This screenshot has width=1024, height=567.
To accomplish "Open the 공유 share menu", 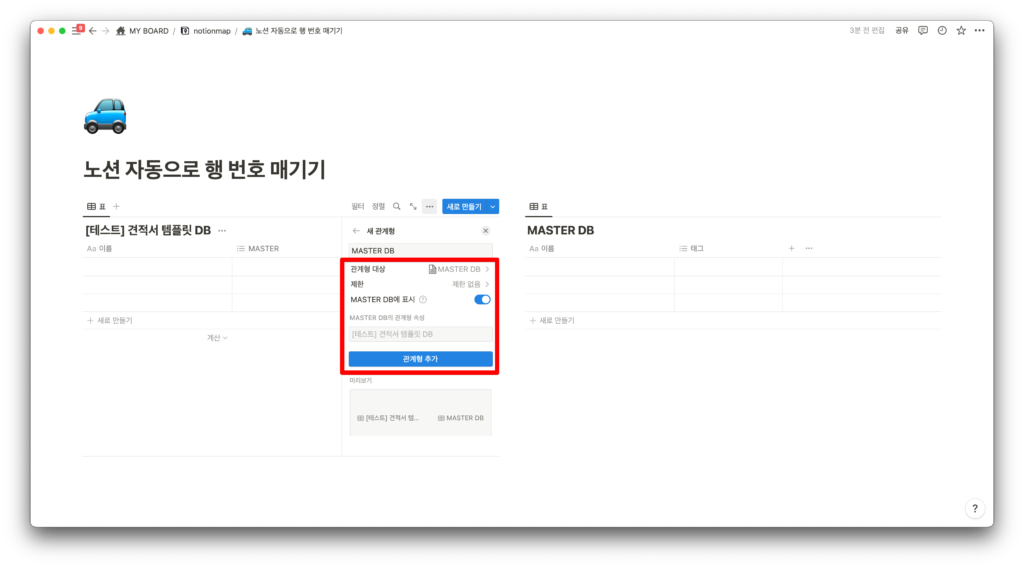I will 902,31.
